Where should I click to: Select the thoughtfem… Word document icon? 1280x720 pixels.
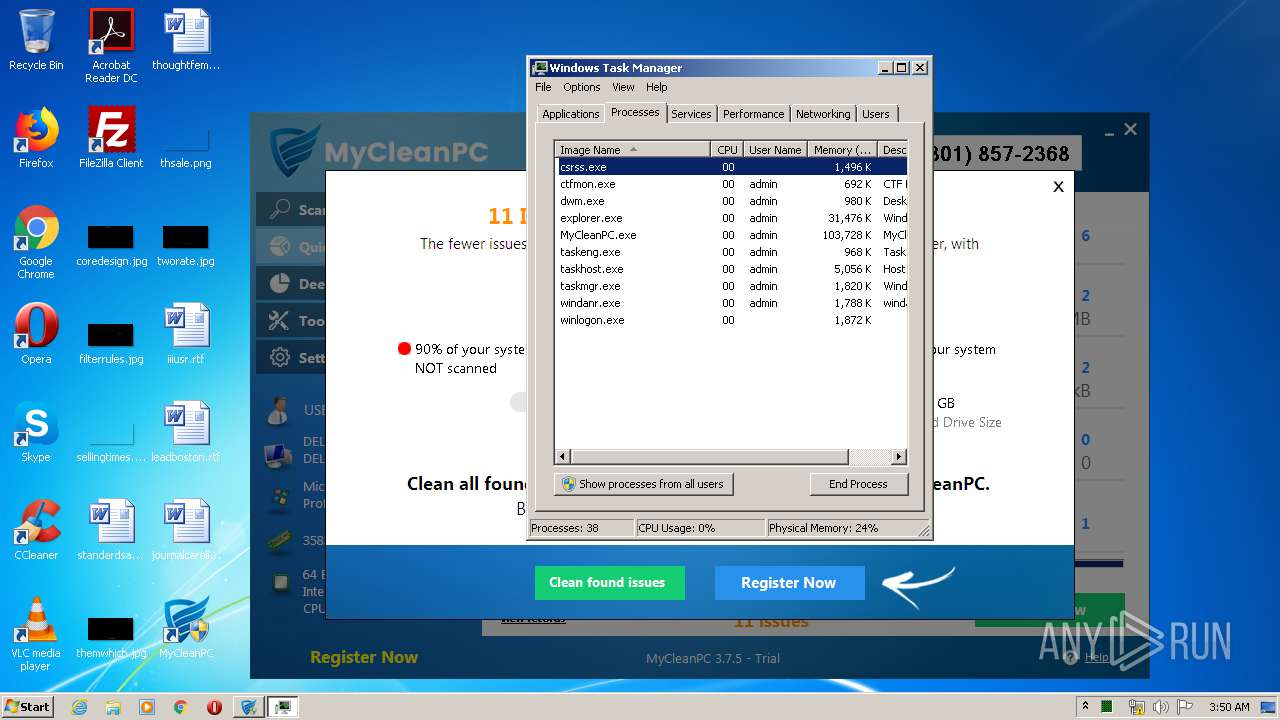186,40
